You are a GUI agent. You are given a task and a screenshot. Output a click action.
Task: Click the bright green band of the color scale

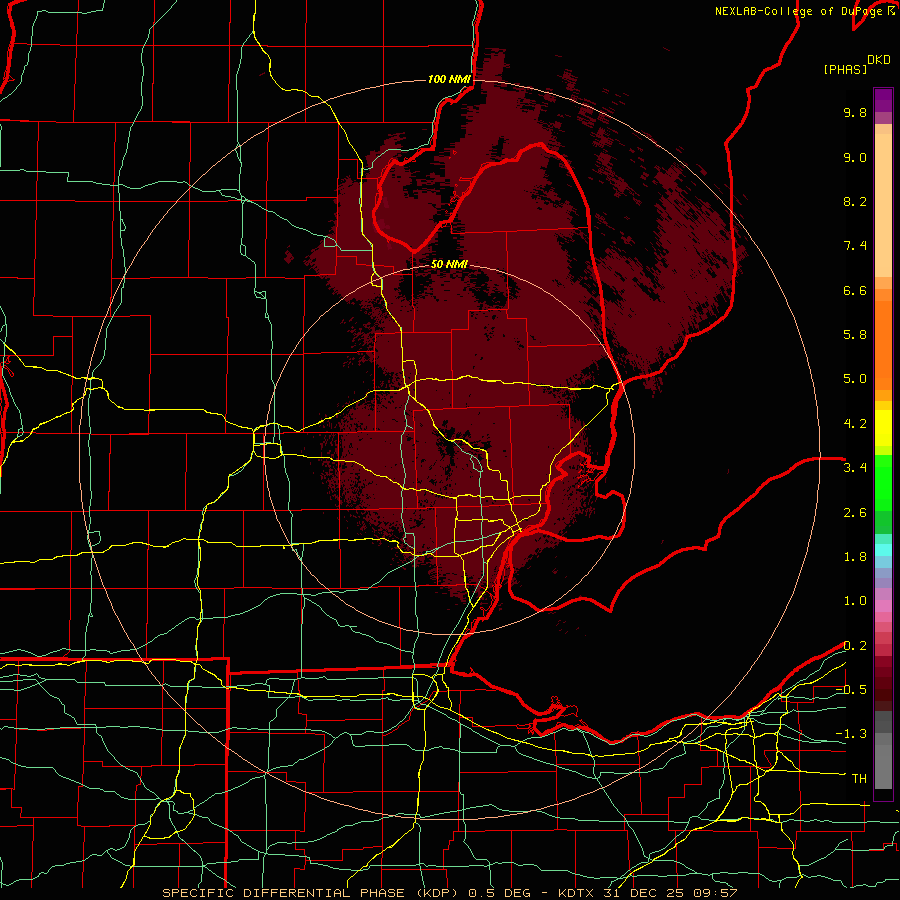(x=883, y=482)
